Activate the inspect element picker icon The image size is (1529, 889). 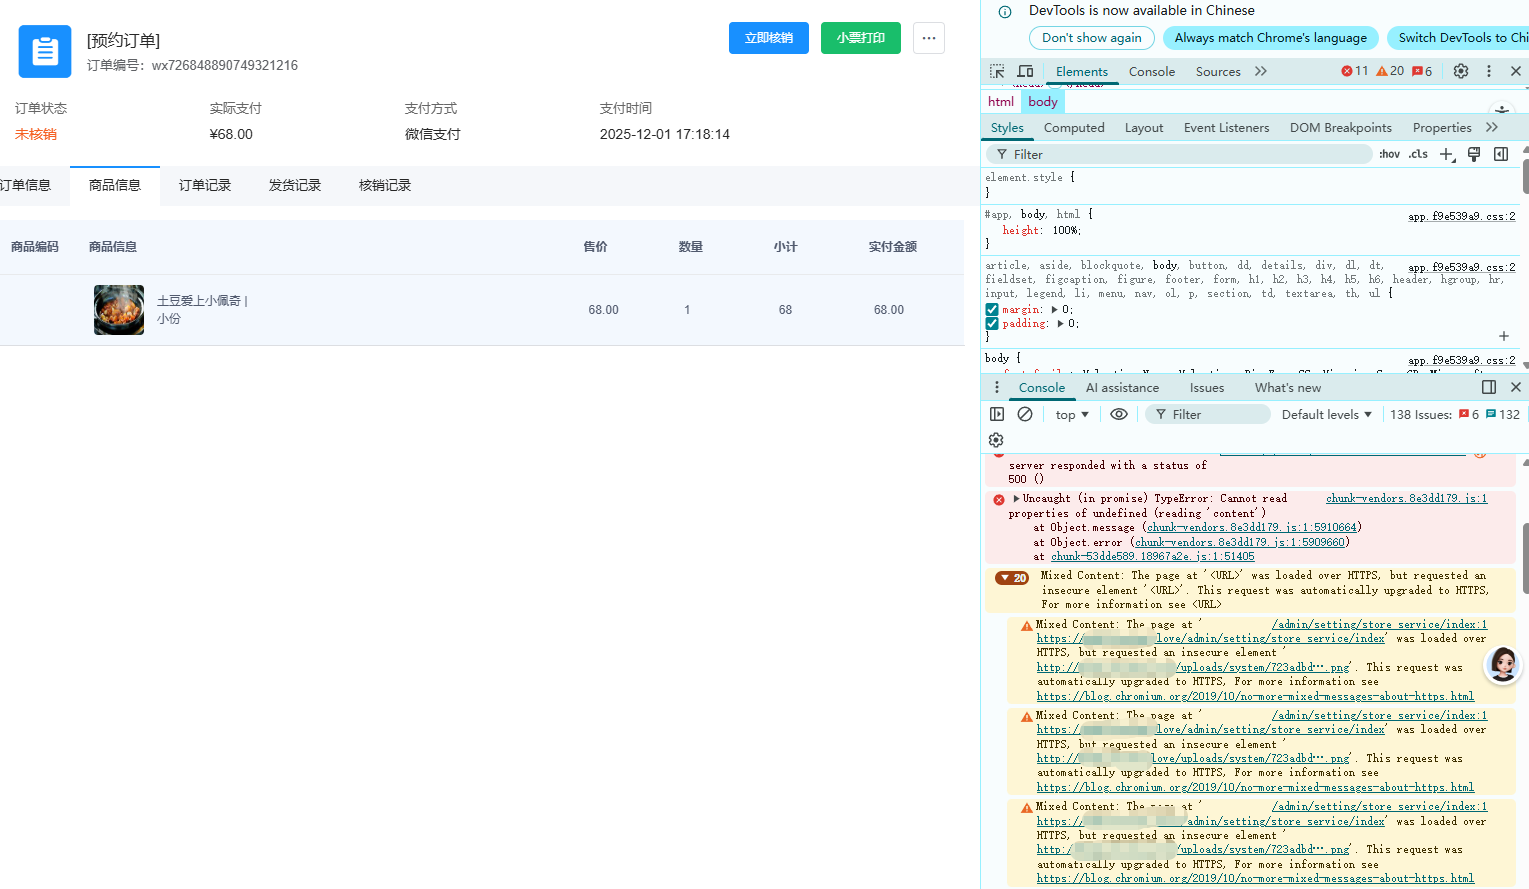tap(997, 71)
